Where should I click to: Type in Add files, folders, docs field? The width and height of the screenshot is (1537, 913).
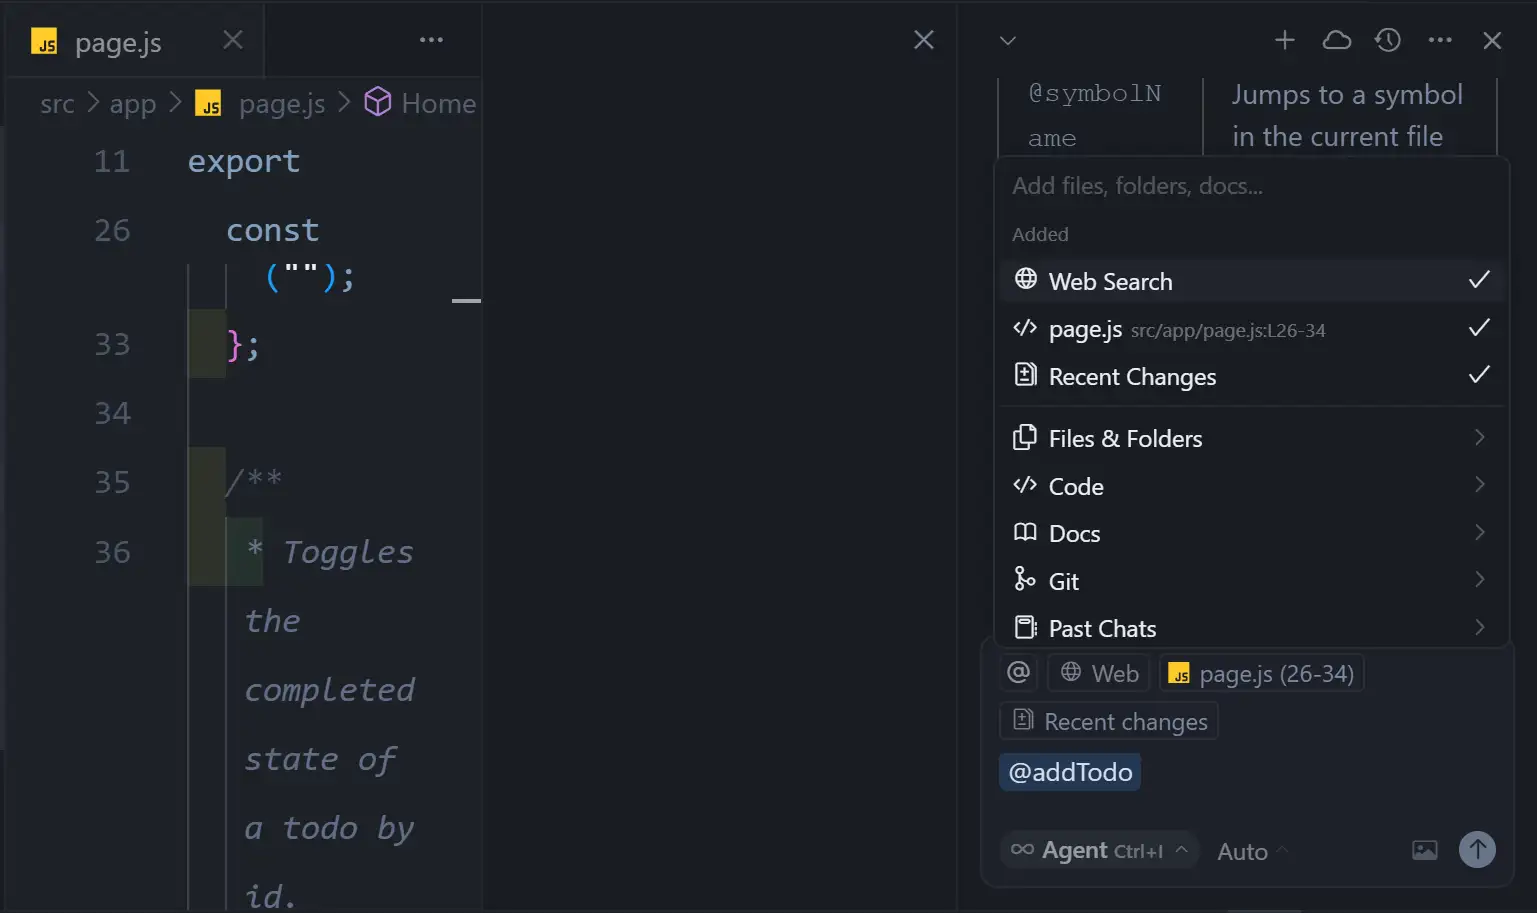coord(1250,186)
